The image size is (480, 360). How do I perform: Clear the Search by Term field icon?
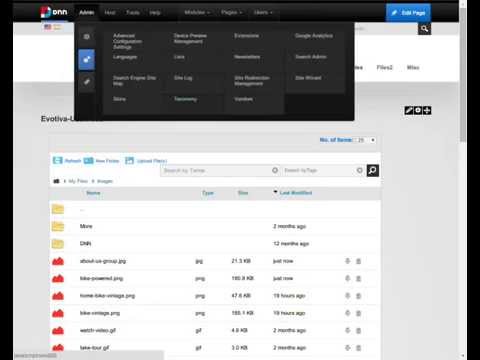(275, 170)
